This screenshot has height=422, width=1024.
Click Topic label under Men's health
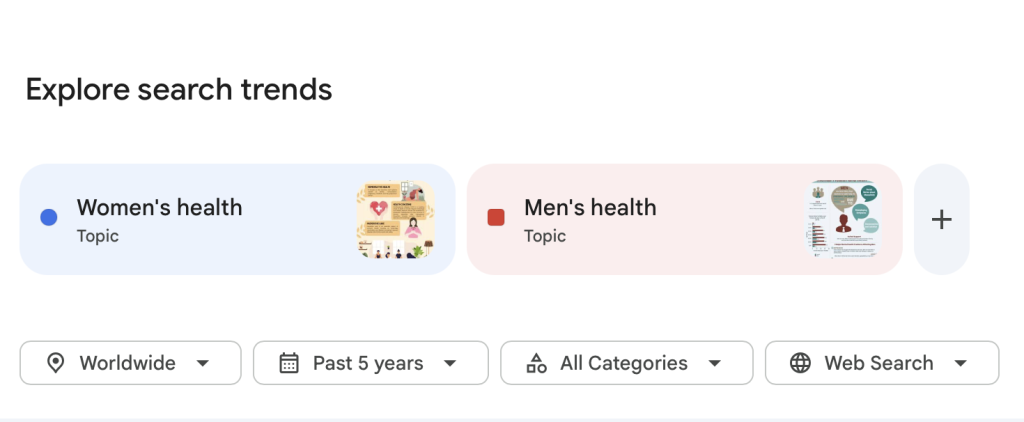pos(545,236)
